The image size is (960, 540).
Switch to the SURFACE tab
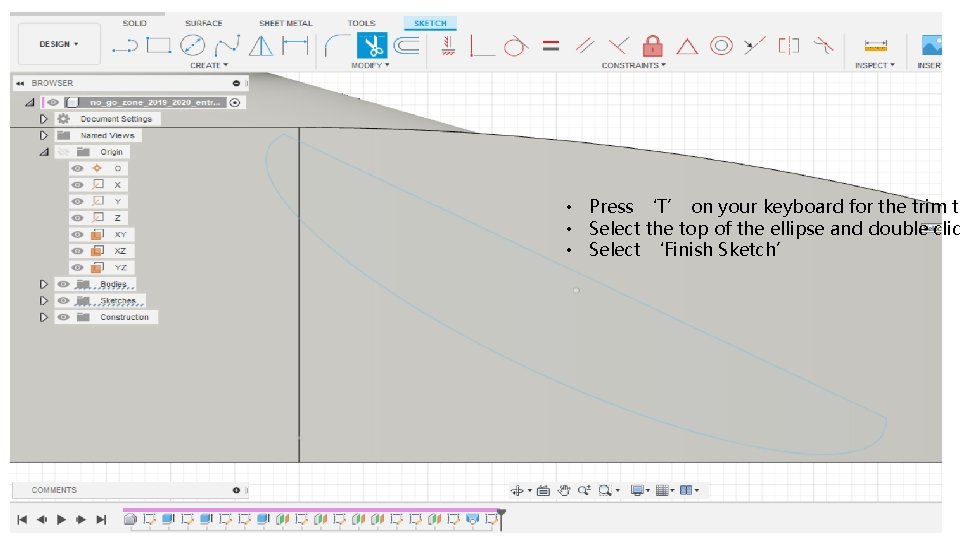click(x=204, y=23)
